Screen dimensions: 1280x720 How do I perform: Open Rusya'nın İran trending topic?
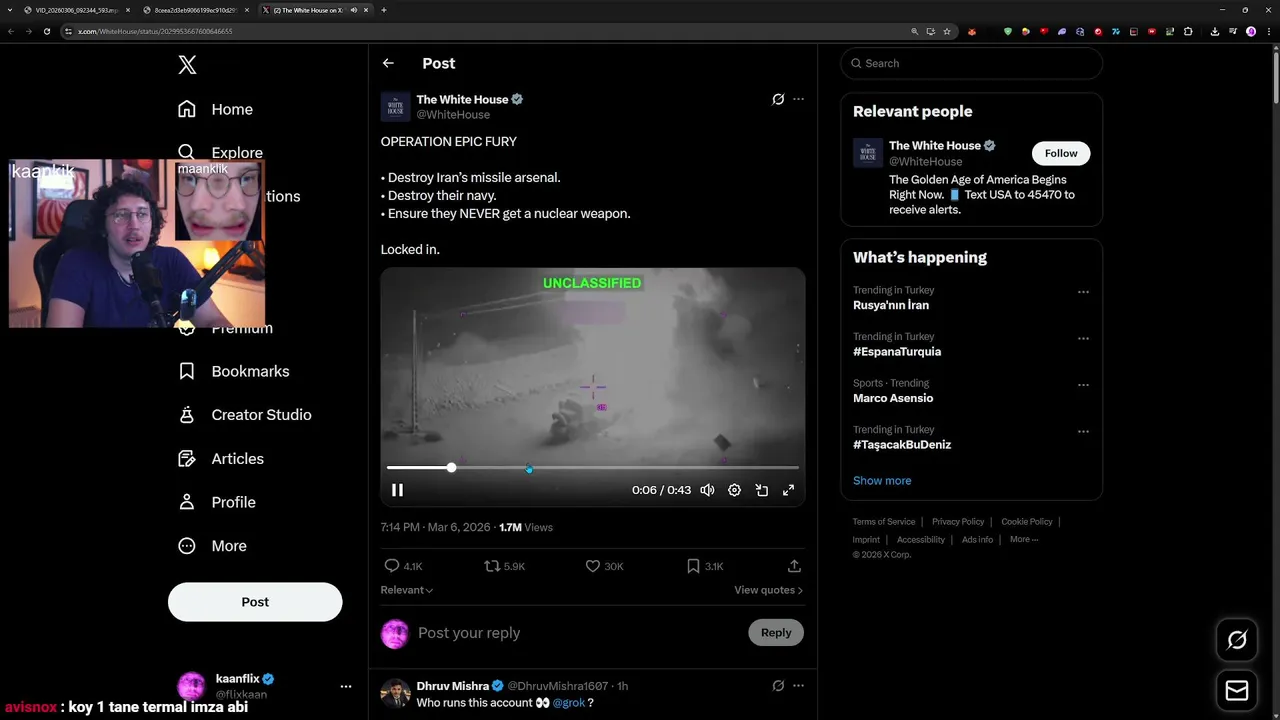click(891, 305)
